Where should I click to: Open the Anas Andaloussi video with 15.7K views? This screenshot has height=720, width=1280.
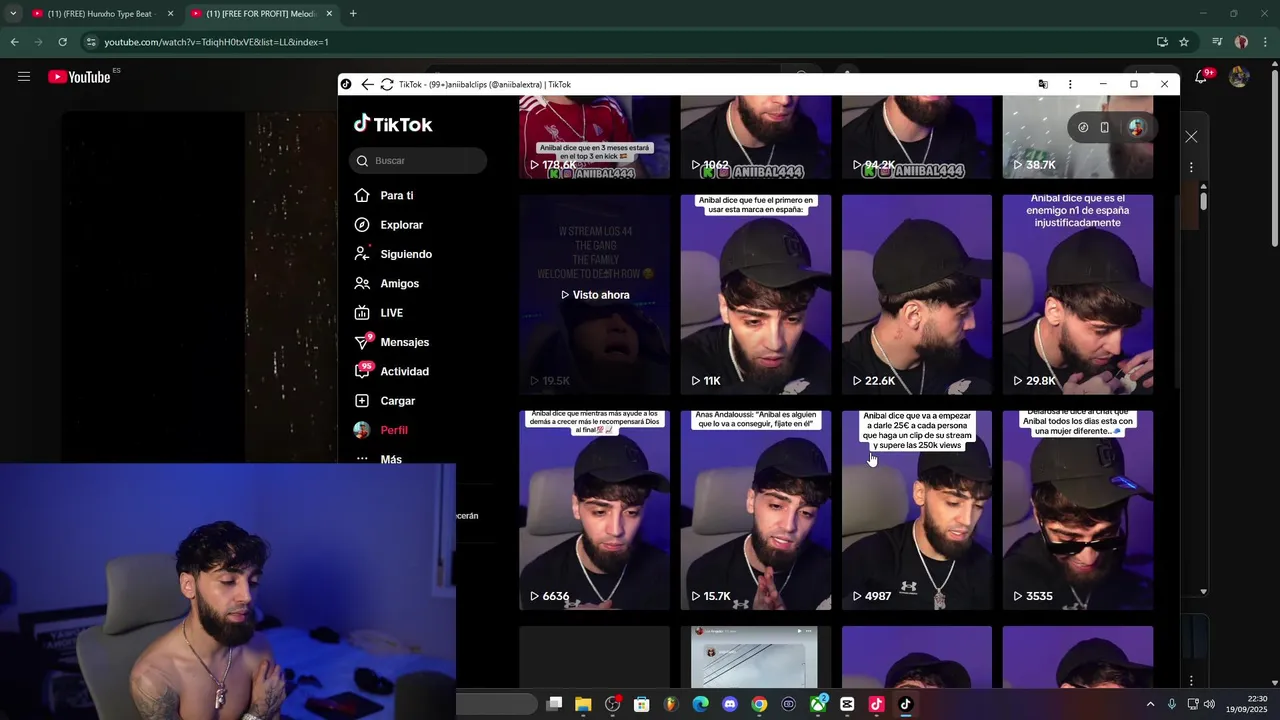click(756, 510)
